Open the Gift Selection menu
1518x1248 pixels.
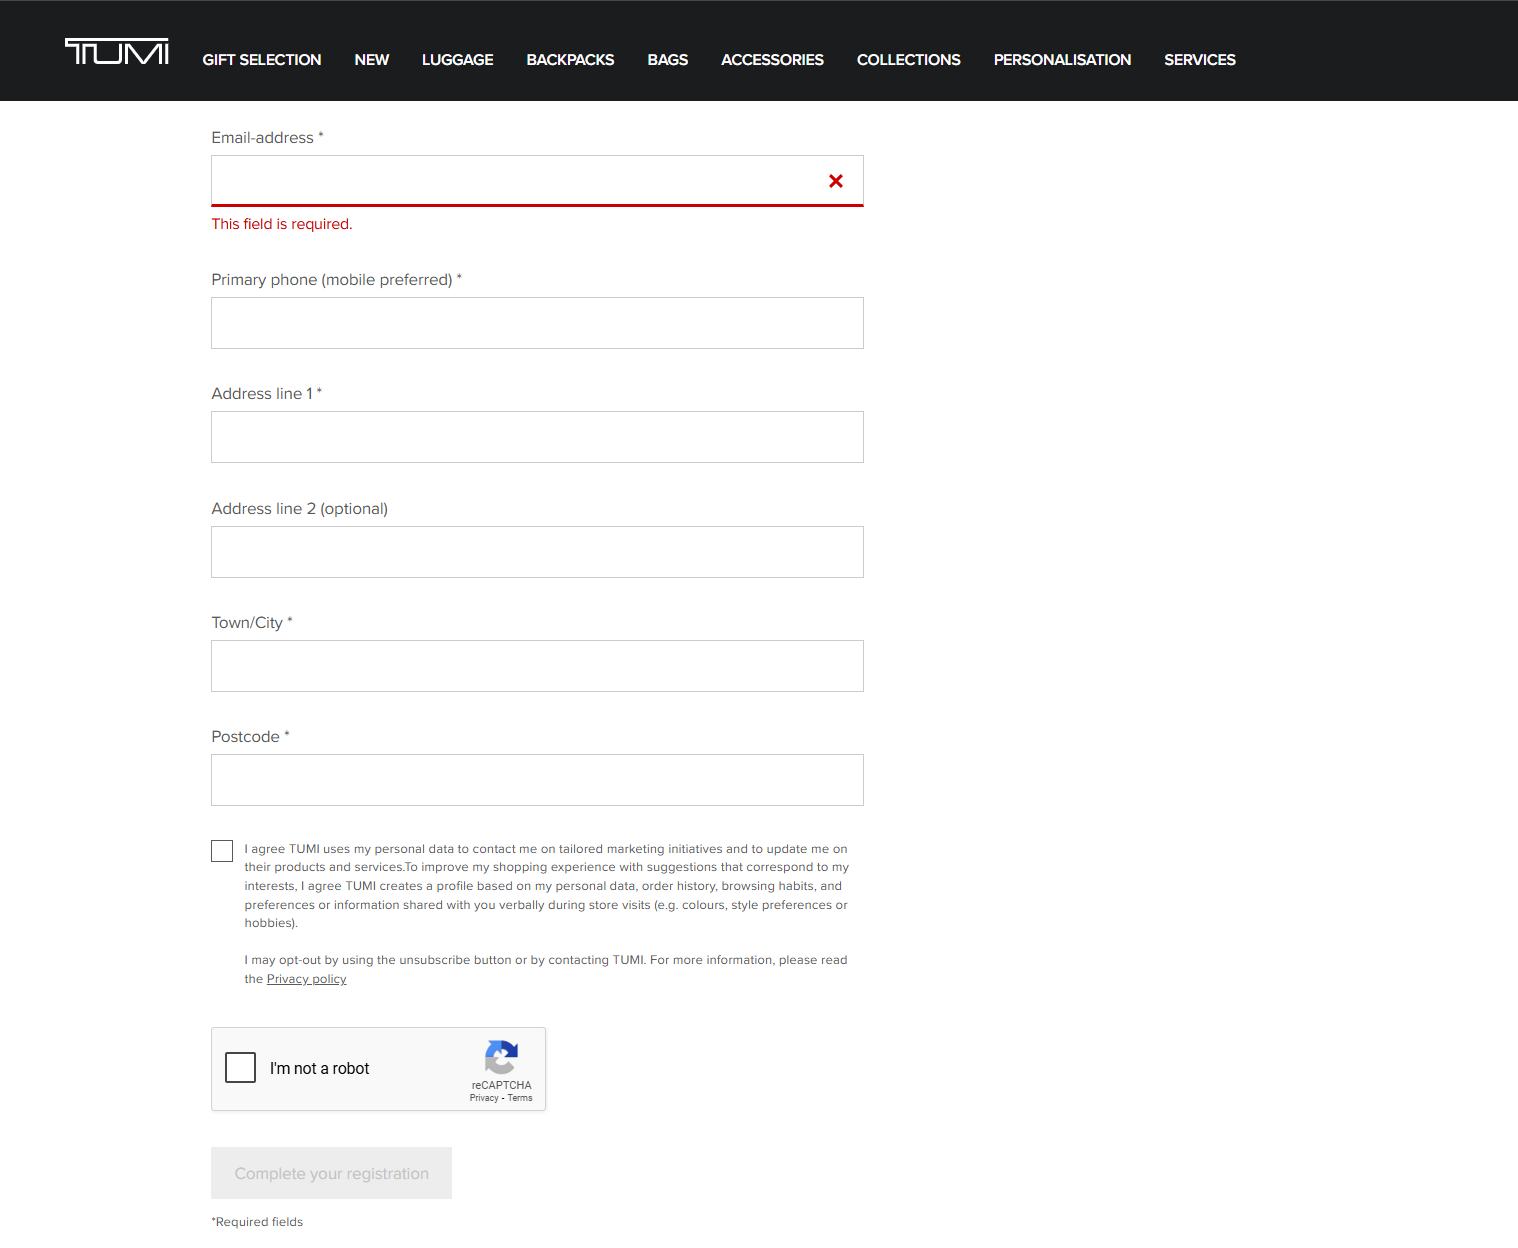(262, 60)
